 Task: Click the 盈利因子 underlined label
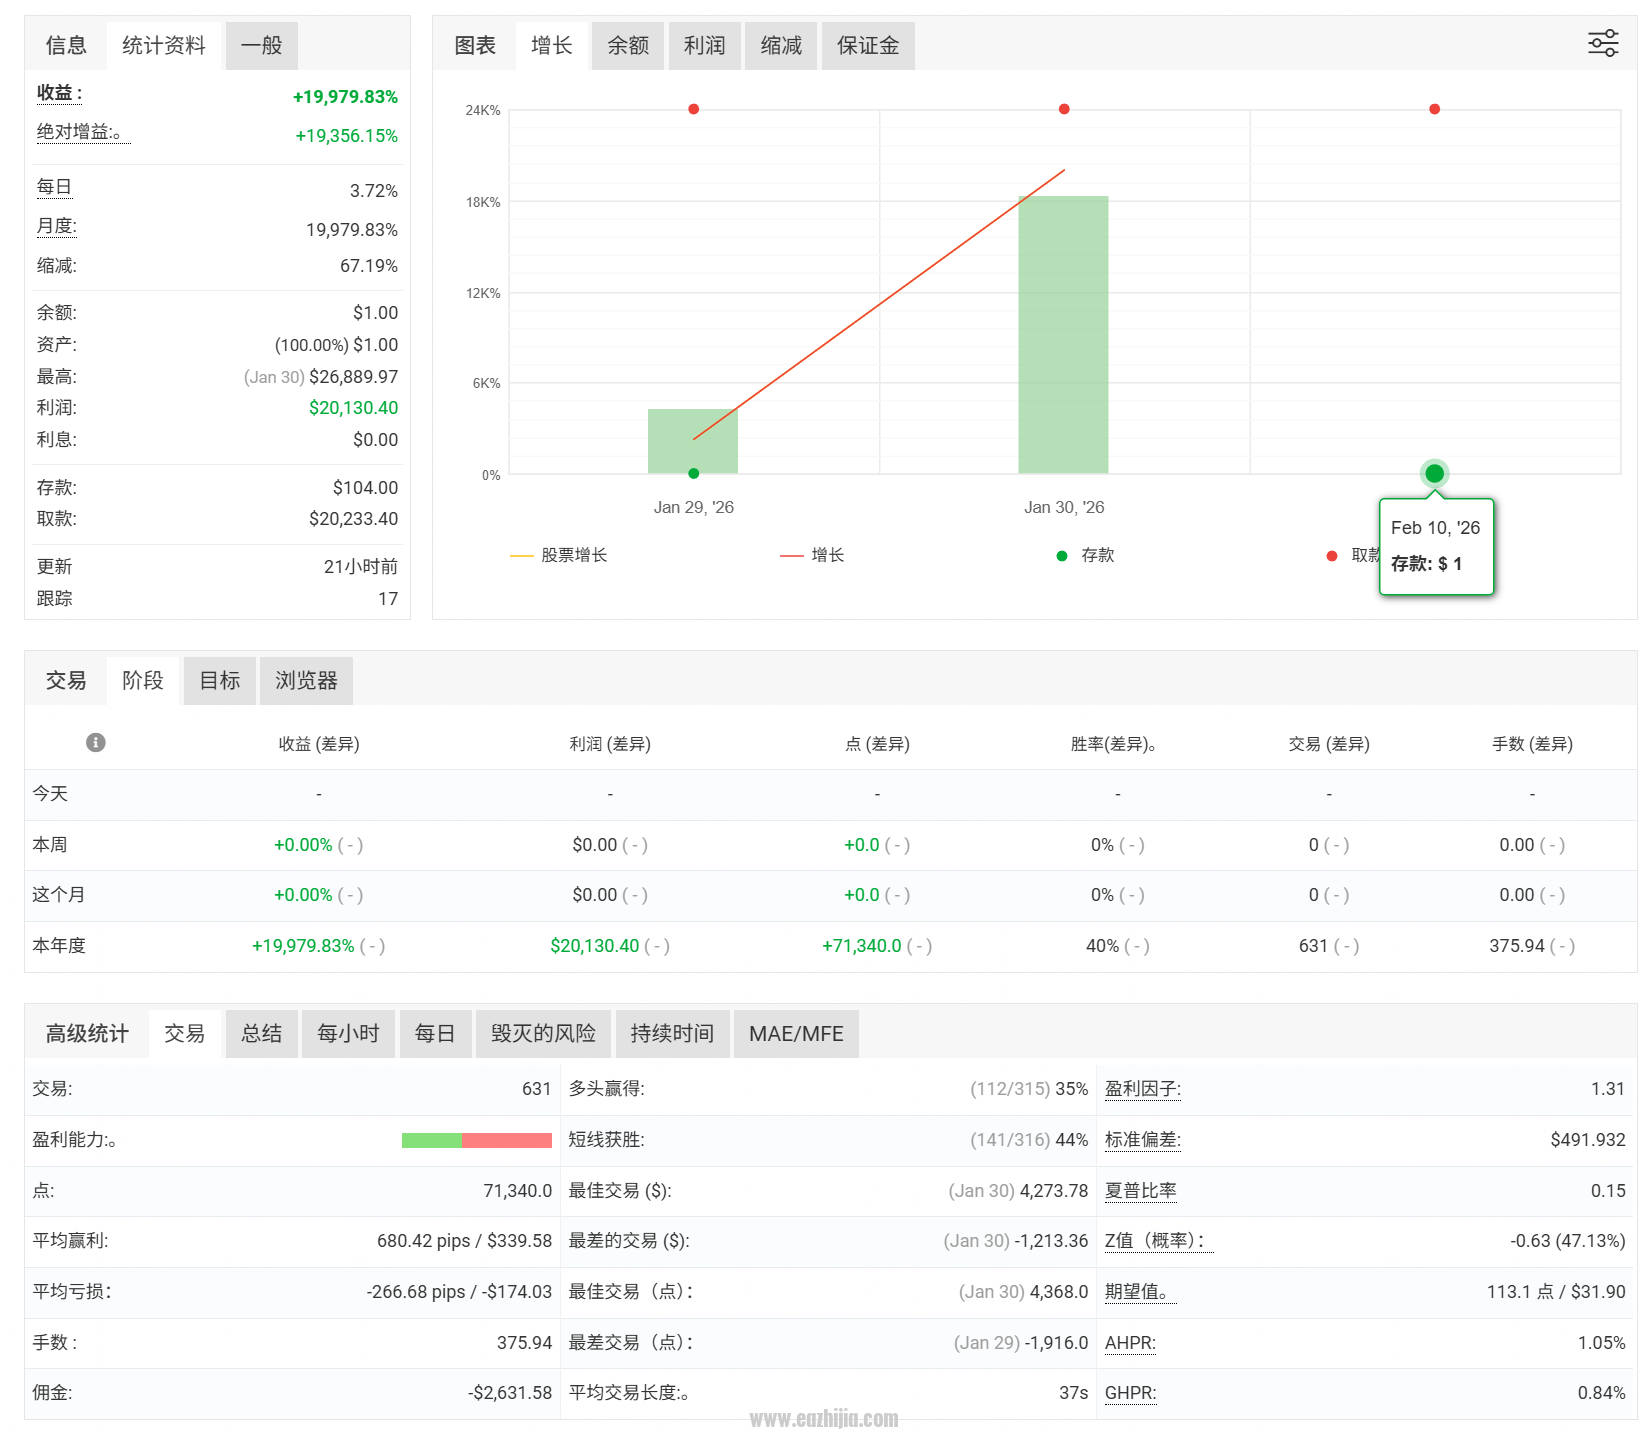pos(1143,1089)
